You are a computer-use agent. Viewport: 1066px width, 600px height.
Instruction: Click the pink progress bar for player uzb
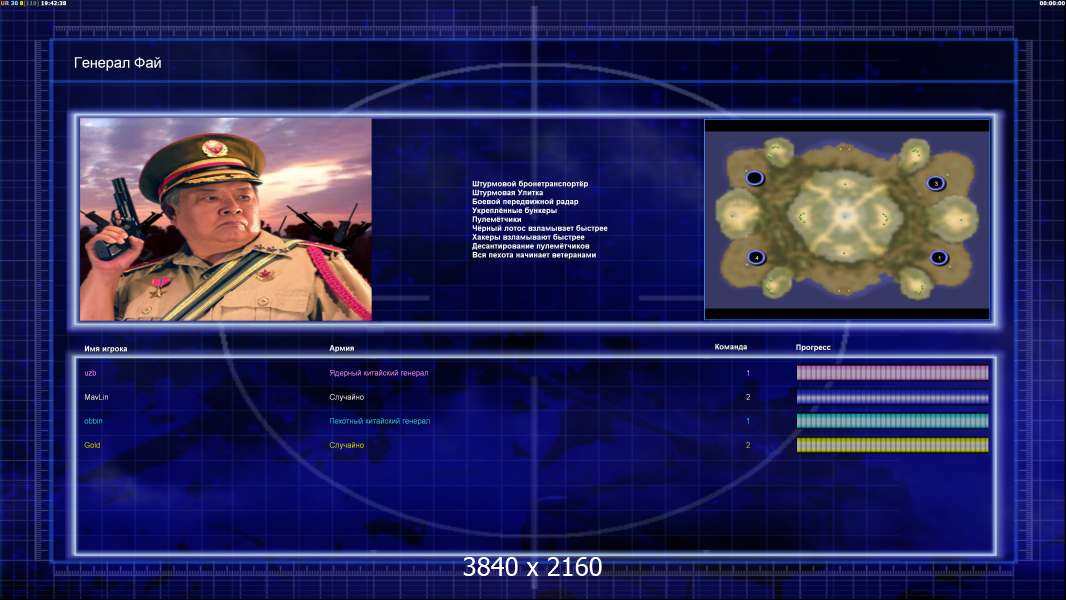tap(892, 372)
